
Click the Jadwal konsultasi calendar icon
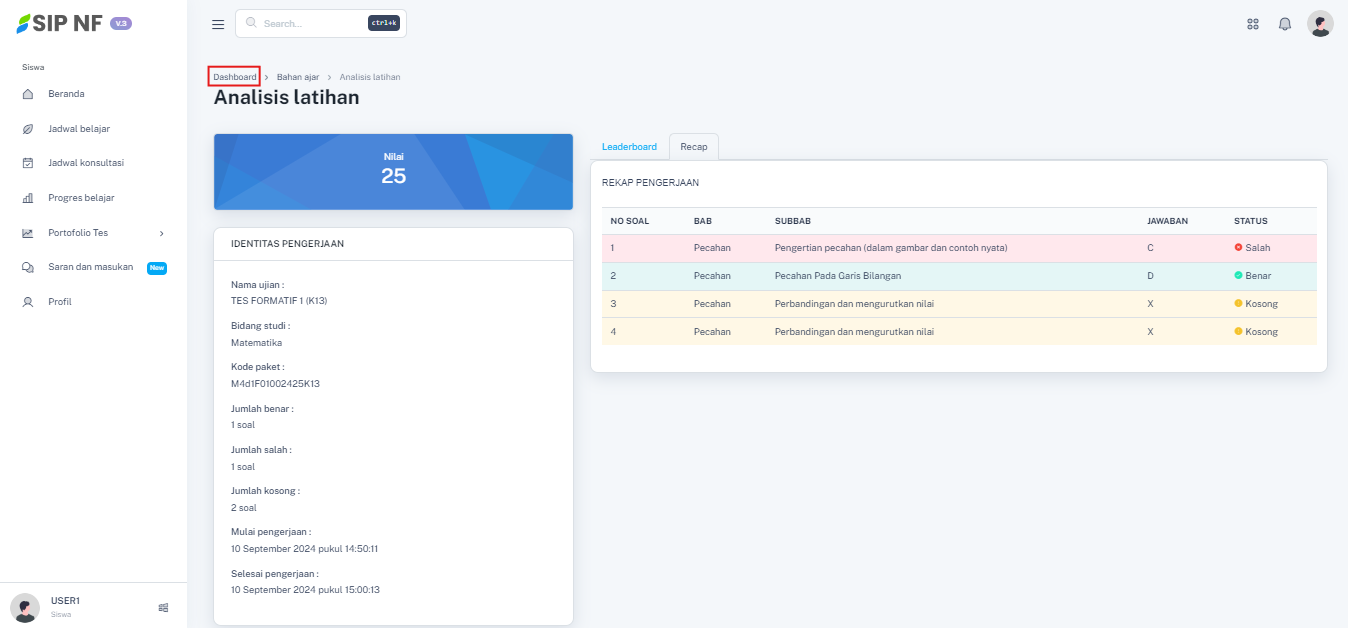[x=28, y=163]
